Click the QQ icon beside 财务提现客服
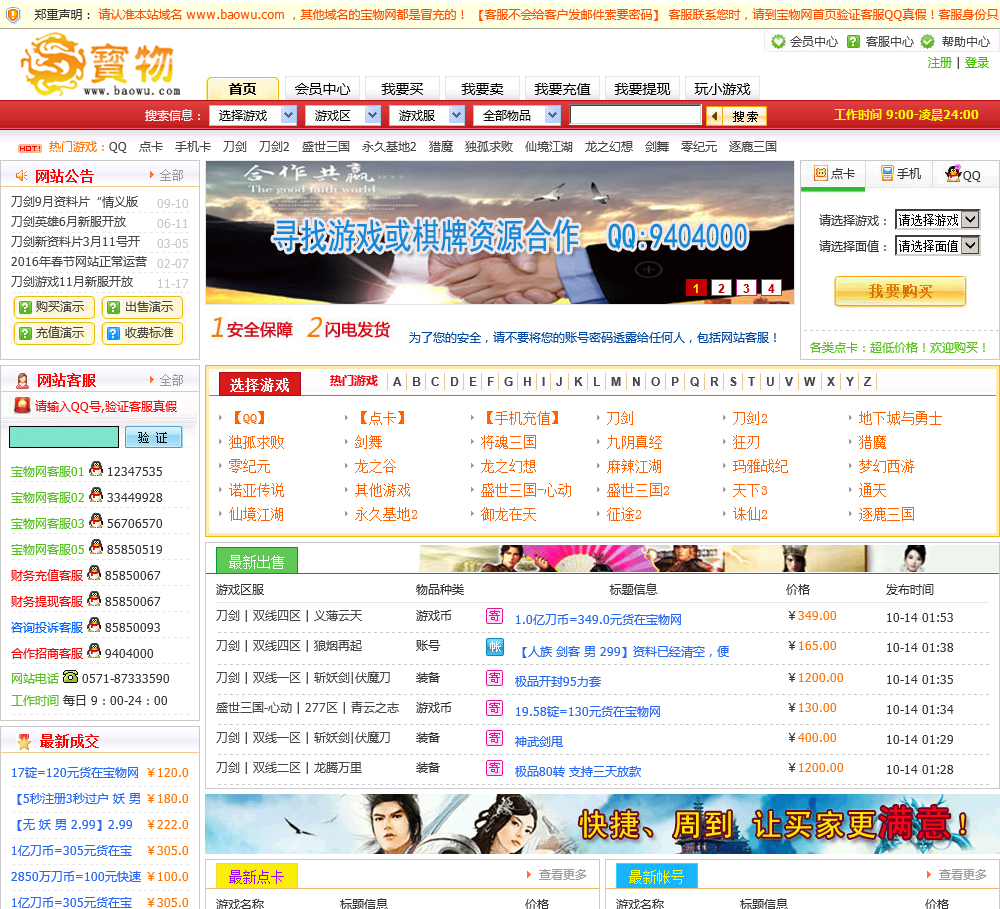Image resolution: width=1000 pixels, height=909 pixels. pyautogui.click(x=94, y=600)
